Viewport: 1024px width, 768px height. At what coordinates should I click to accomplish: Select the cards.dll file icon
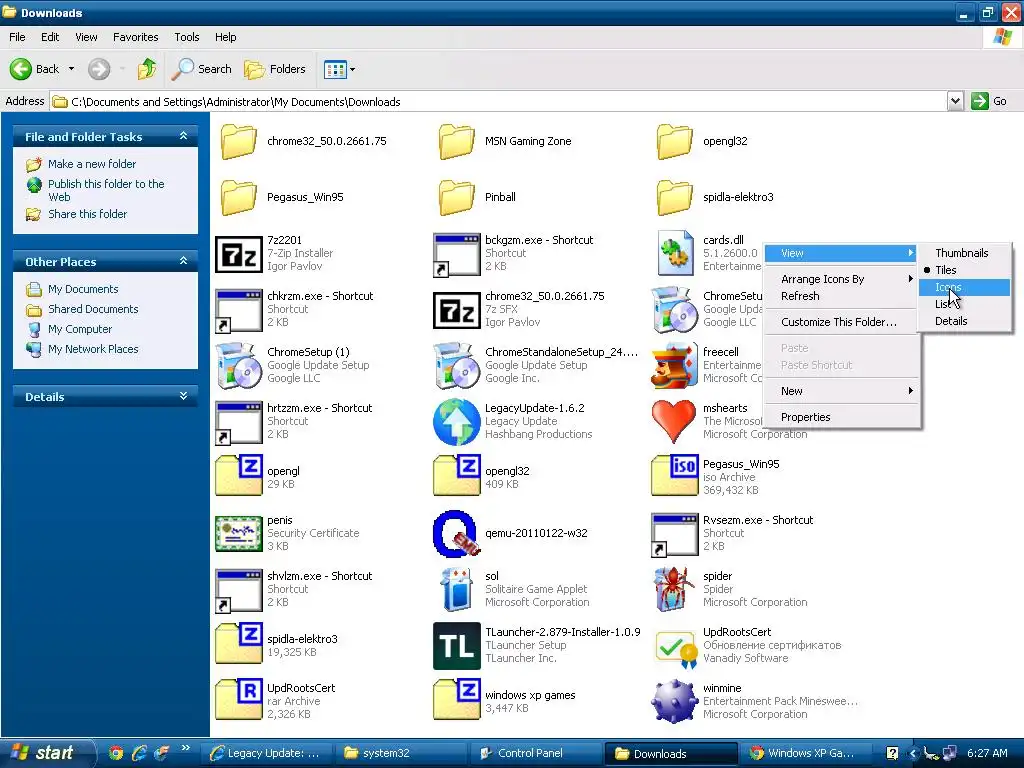tap(675, 253)
